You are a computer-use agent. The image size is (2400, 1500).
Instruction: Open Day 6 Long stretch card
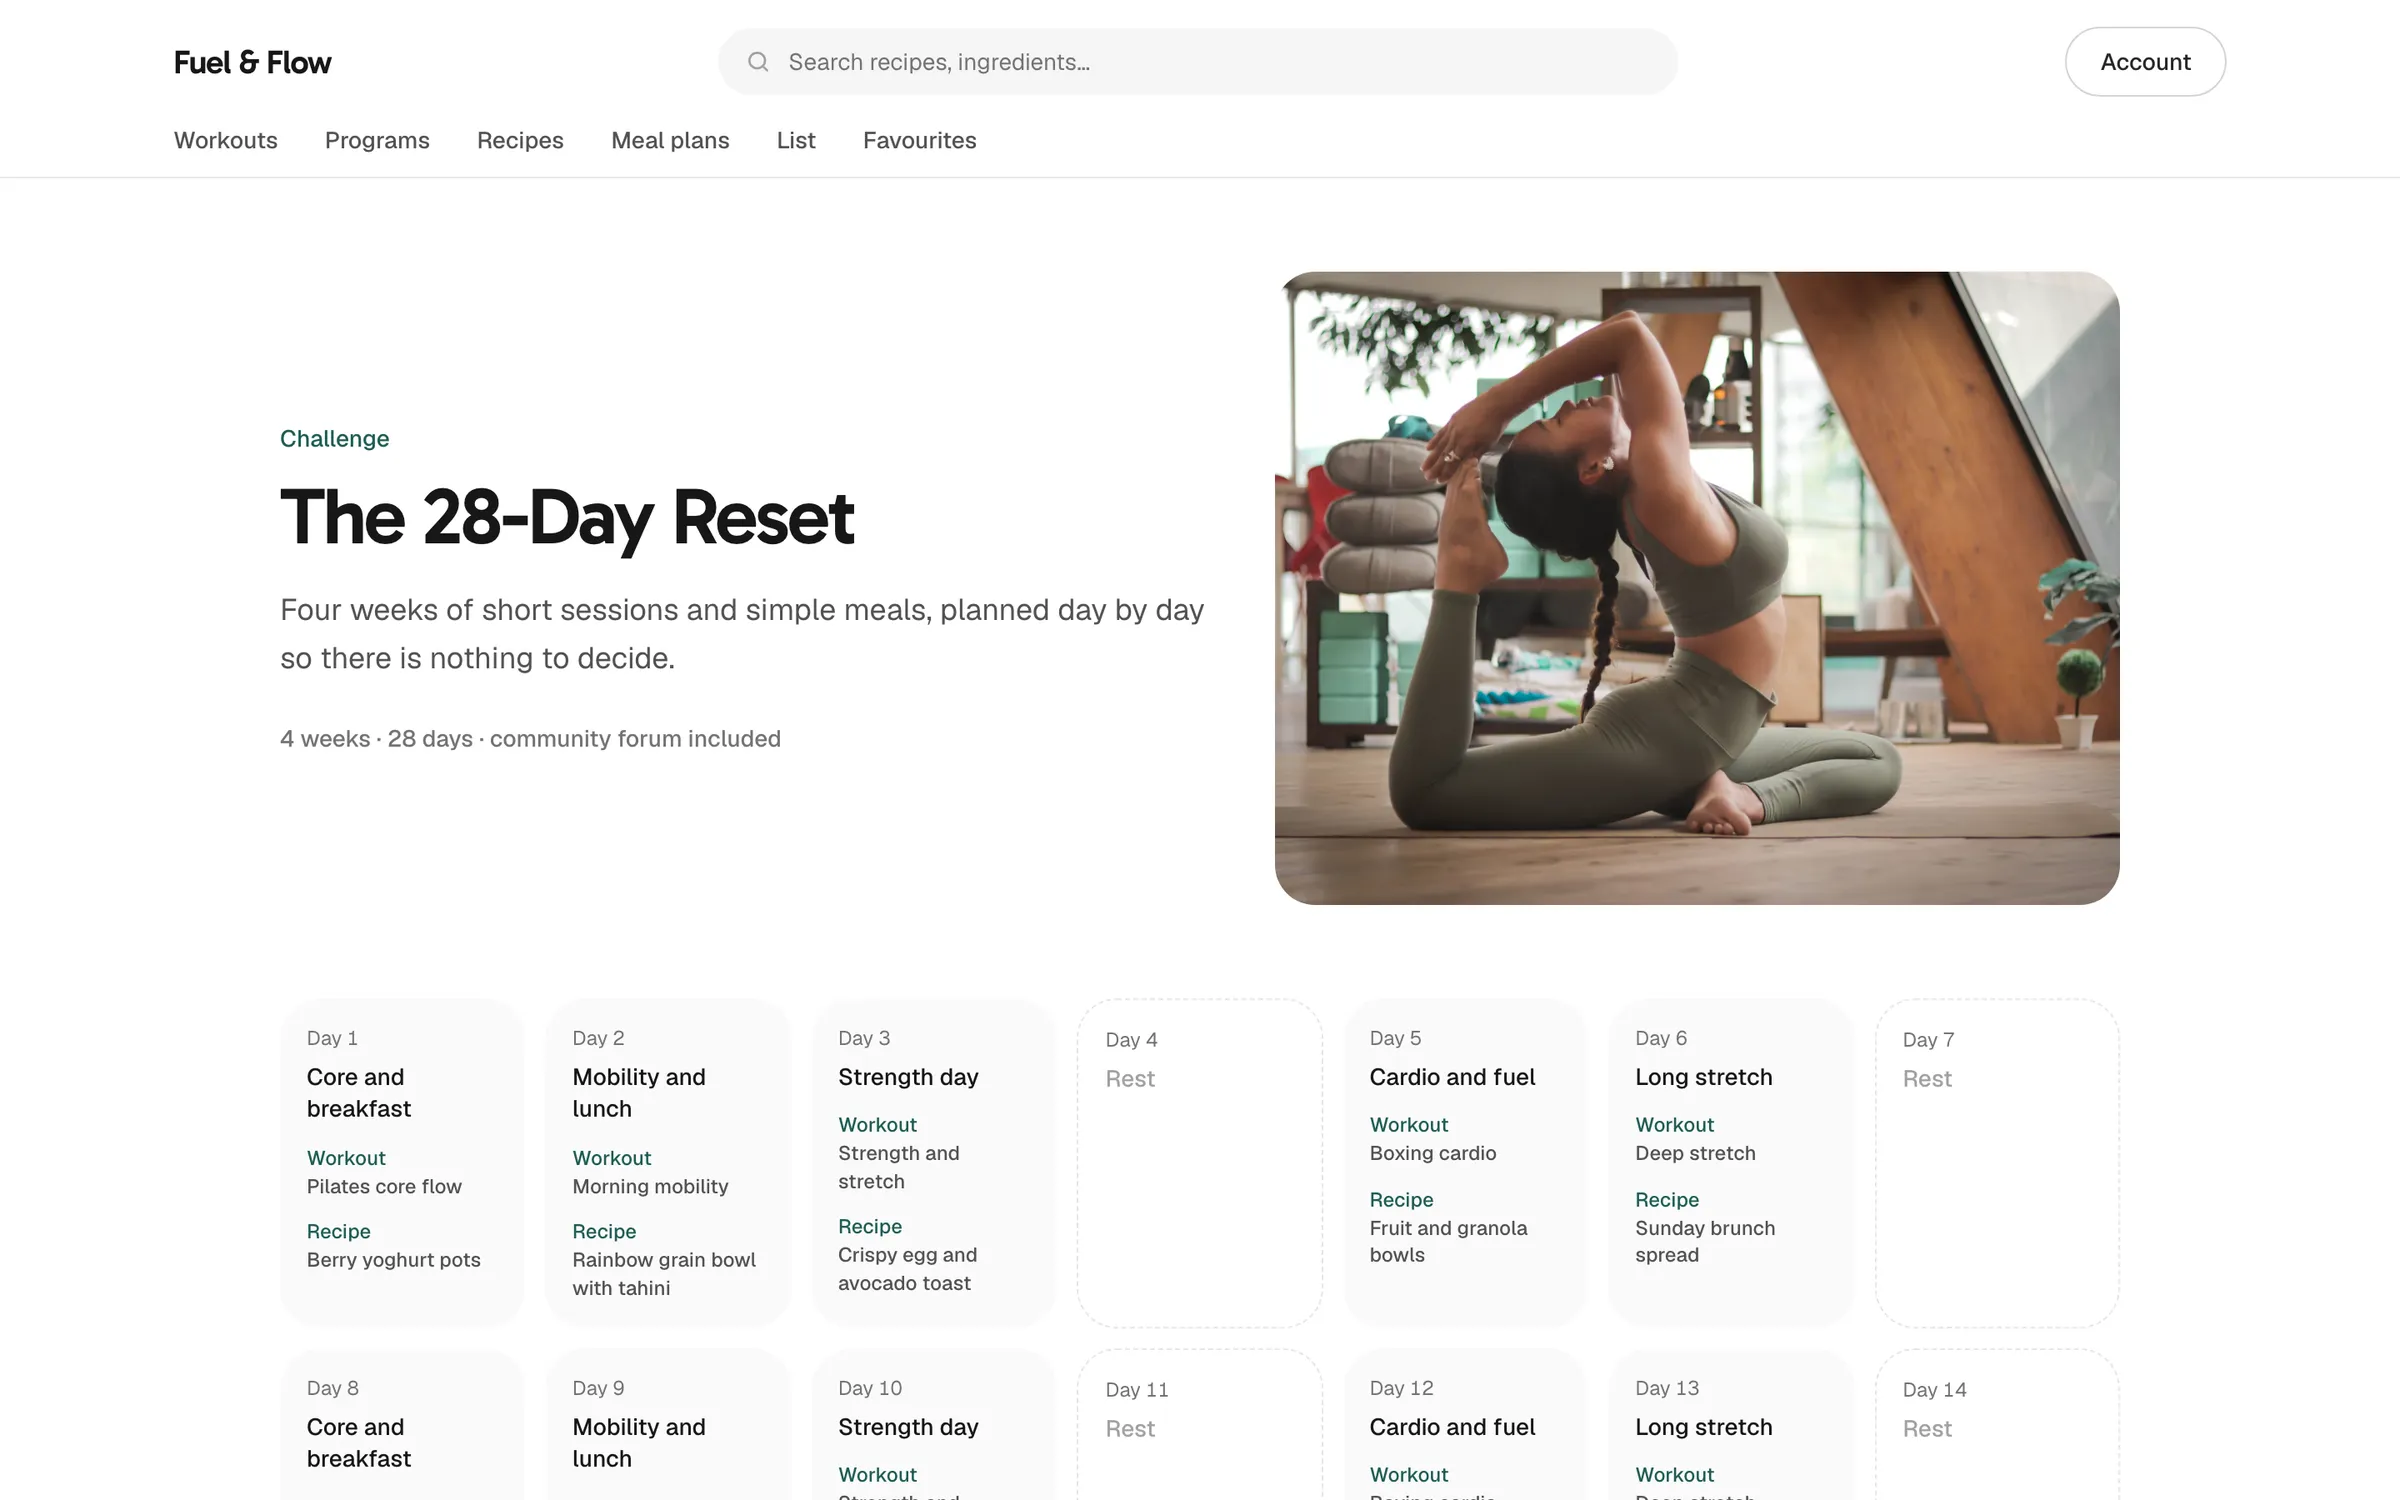(1731, 1162)
